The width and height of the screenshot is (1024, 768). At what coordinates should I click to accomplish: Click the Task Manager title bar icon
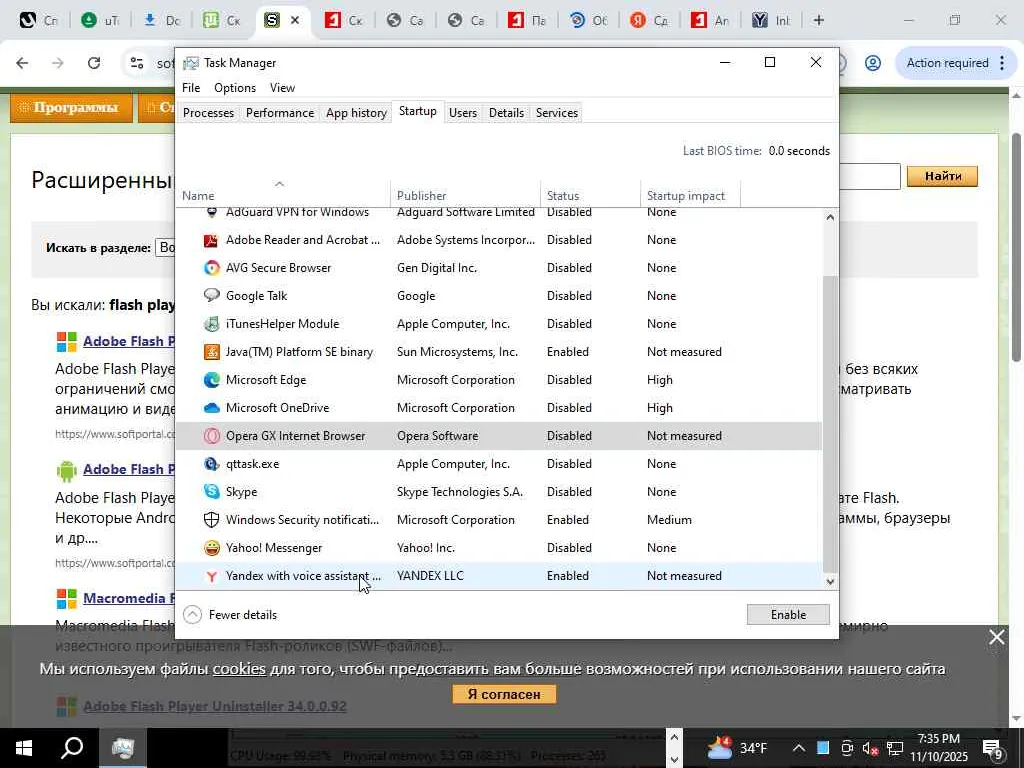click(x=191, y=63)
